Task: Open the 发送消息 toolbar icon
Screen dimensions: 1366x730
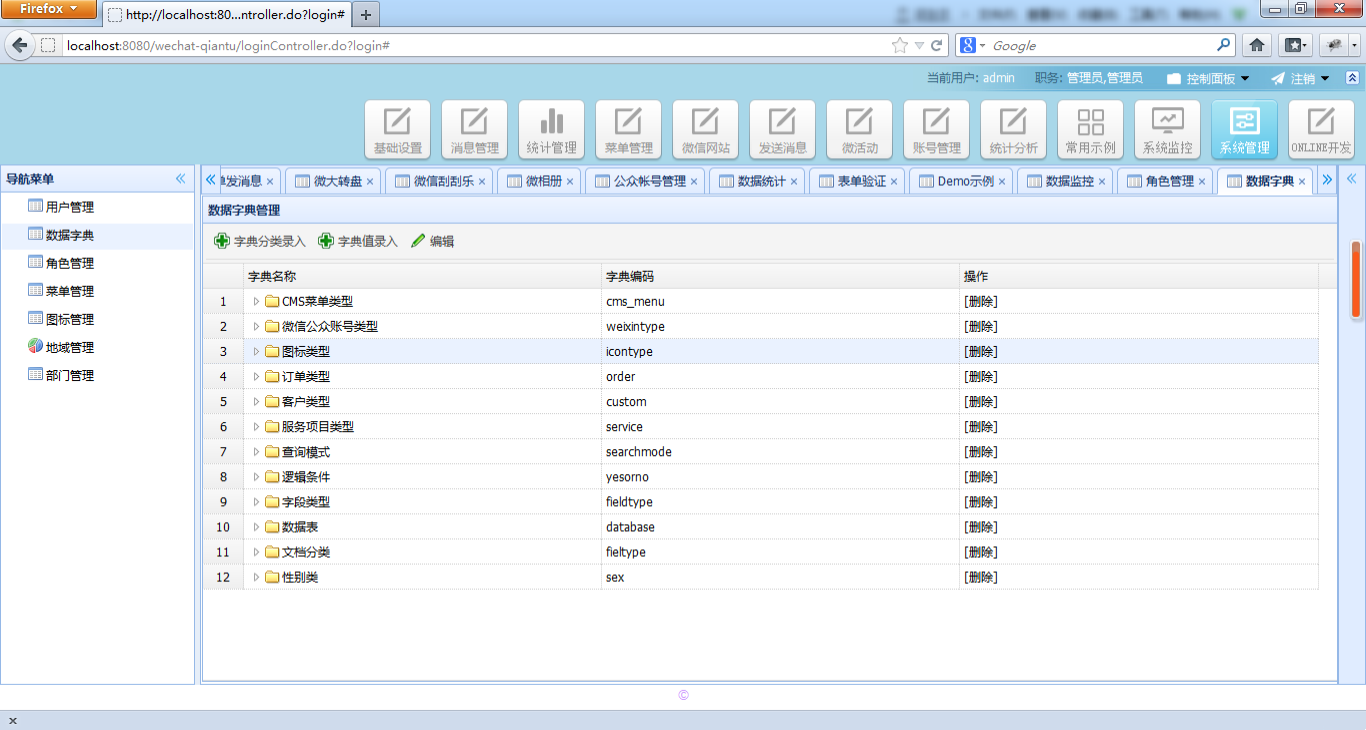Action: [782, 129]
